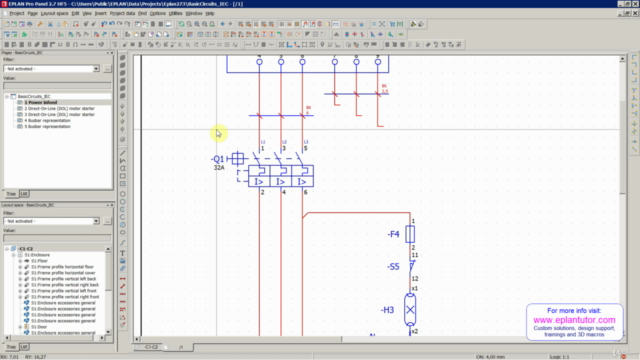This screenshot has height=360, width=640.
Task: Switch to List tab in Pages navigator
Action: point(24,194)
